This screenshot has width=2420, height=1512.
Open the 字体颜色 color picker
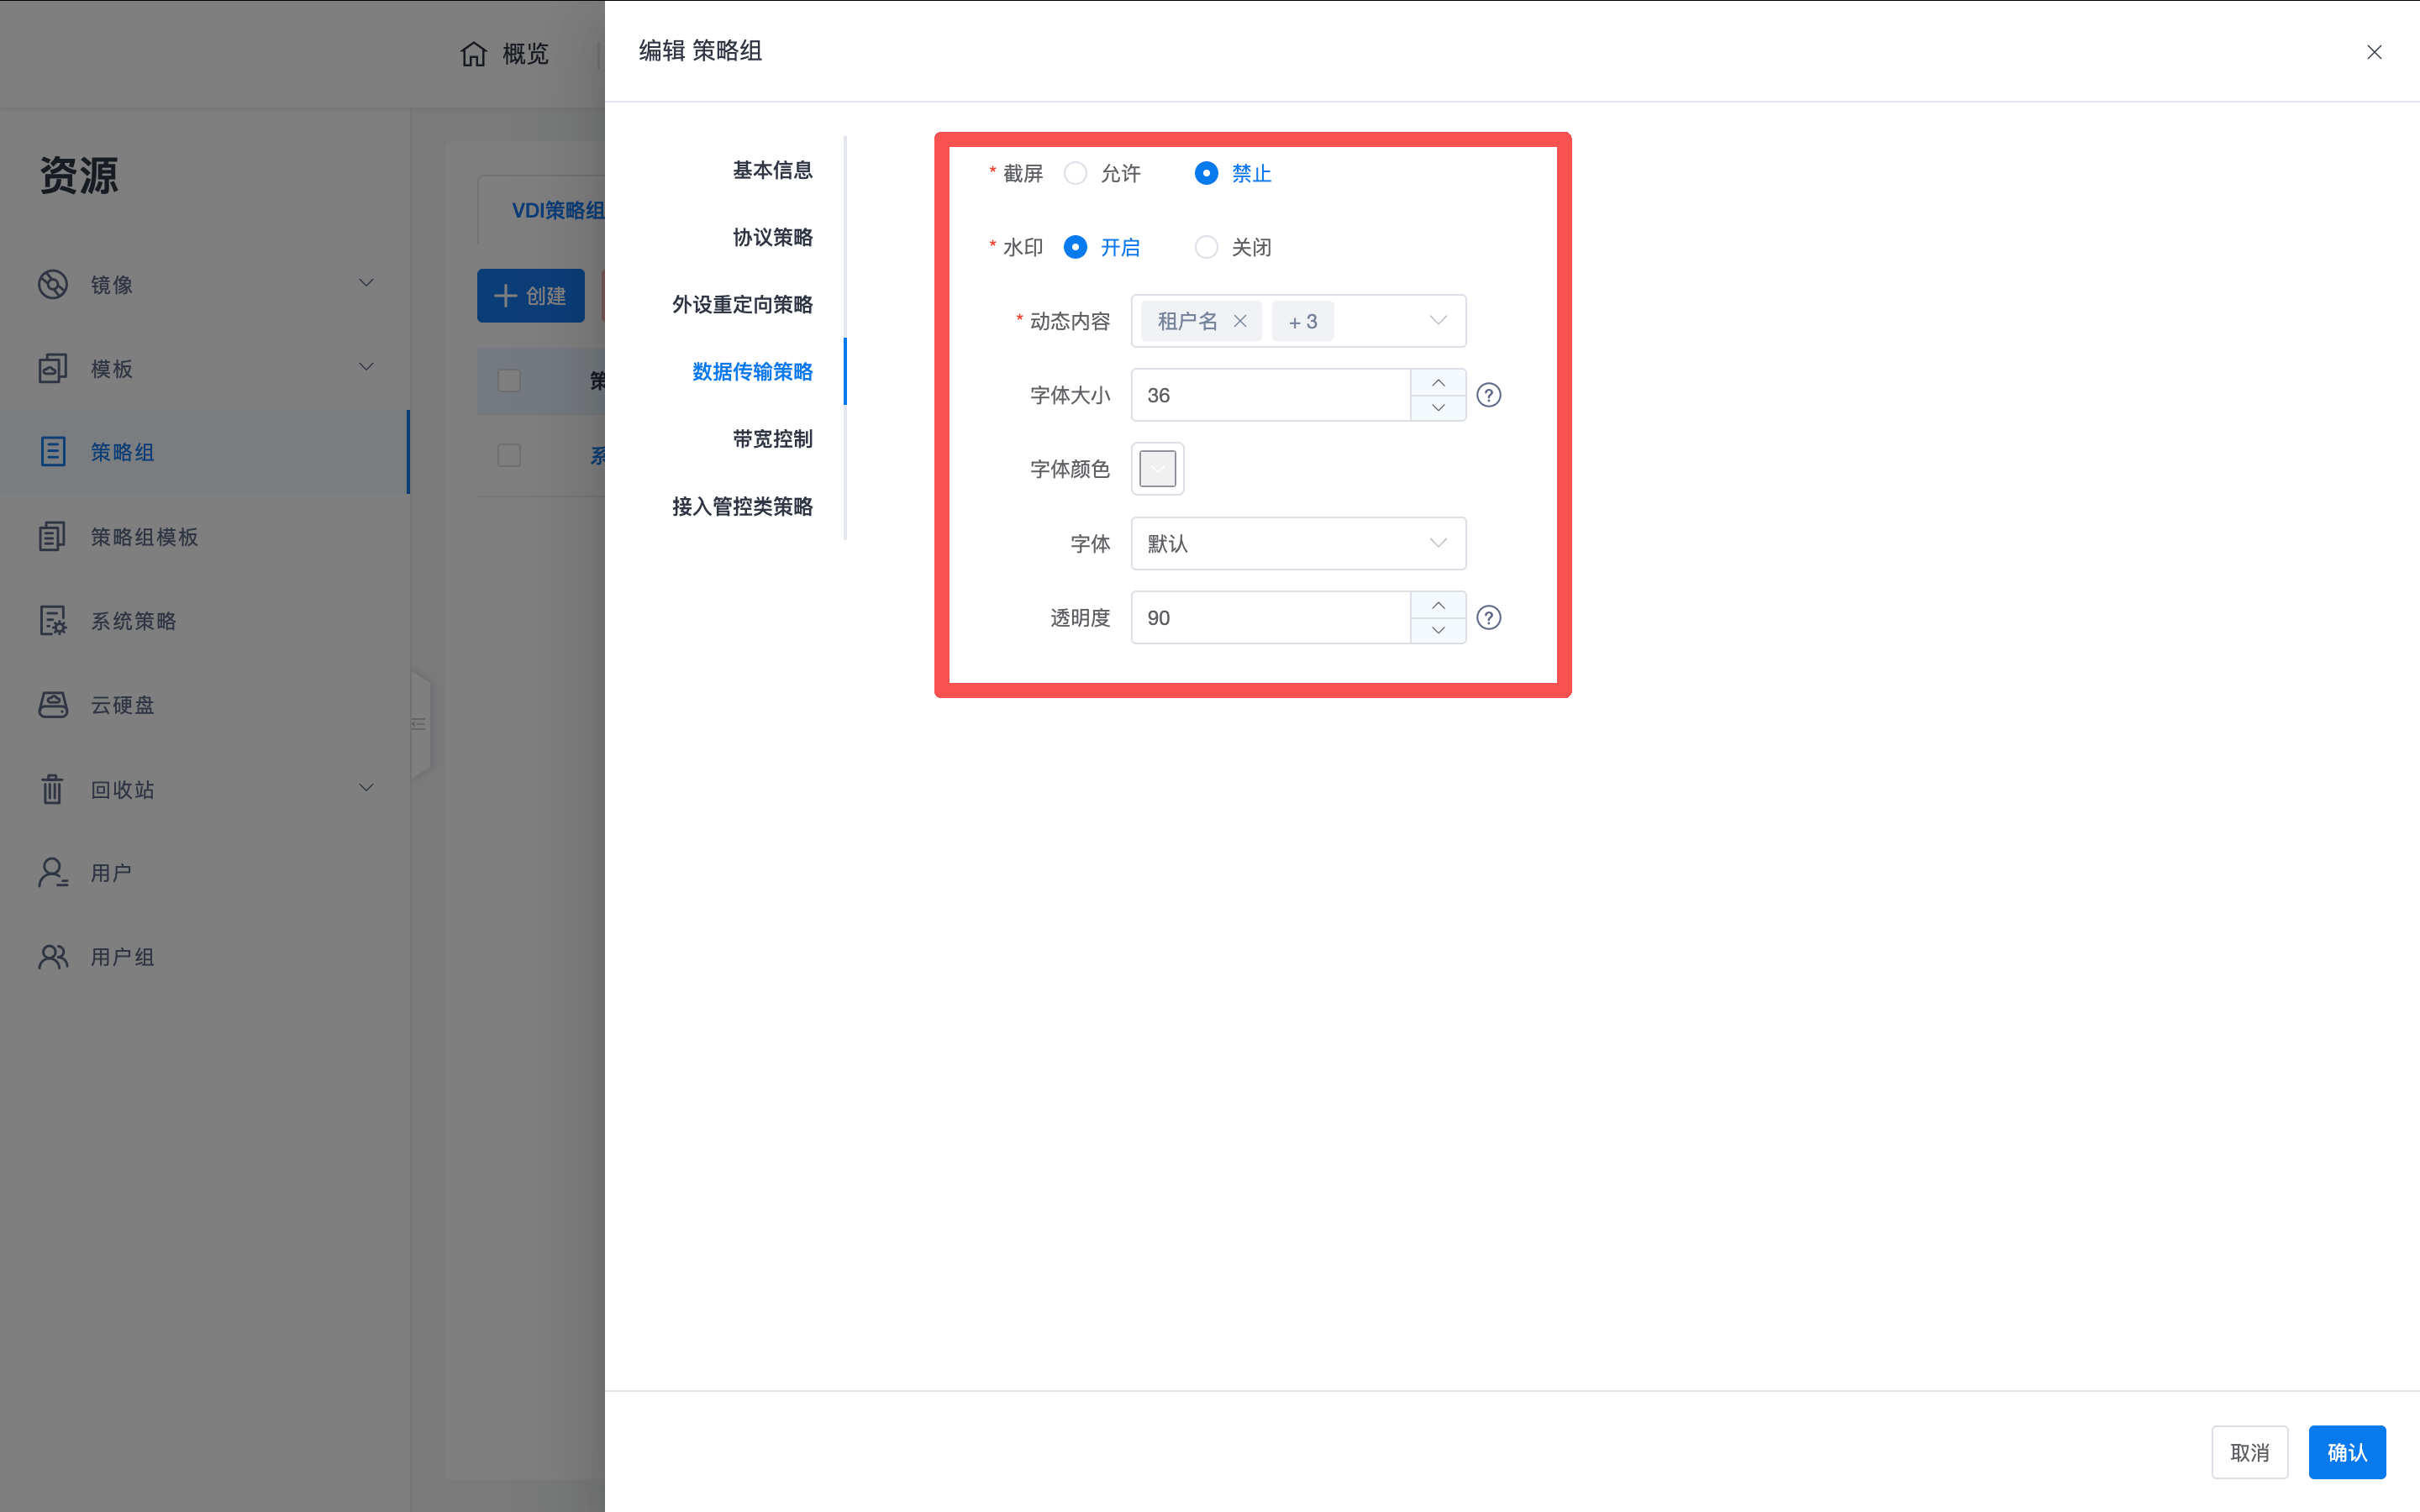1156,468
